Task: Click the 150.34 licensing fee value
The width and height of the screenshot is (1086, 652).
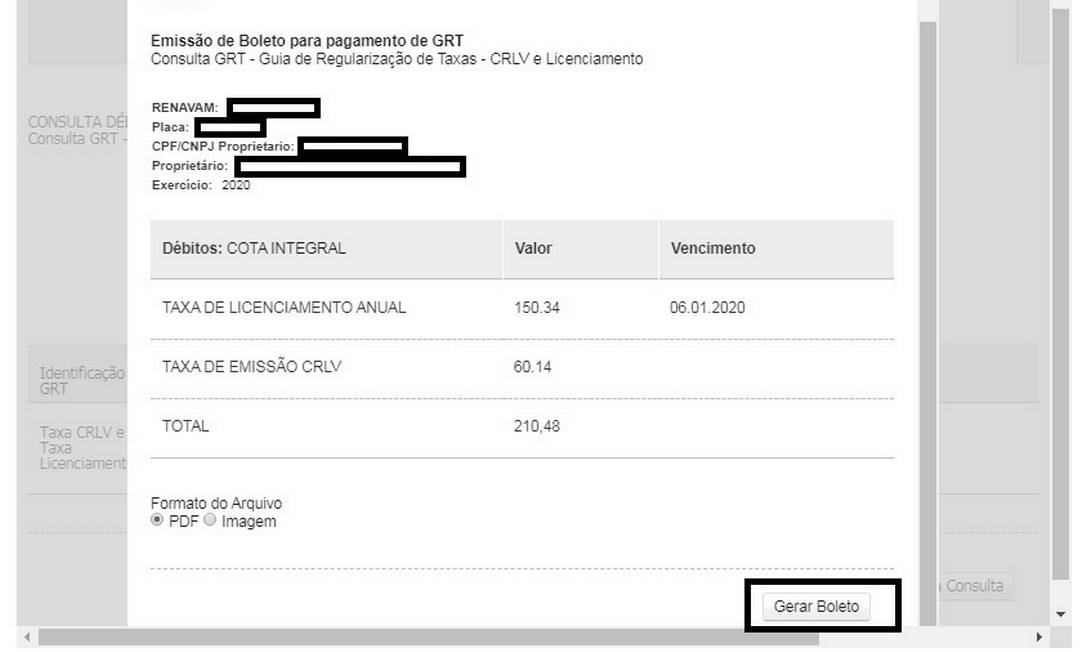Action: click(x=537, y=308)
